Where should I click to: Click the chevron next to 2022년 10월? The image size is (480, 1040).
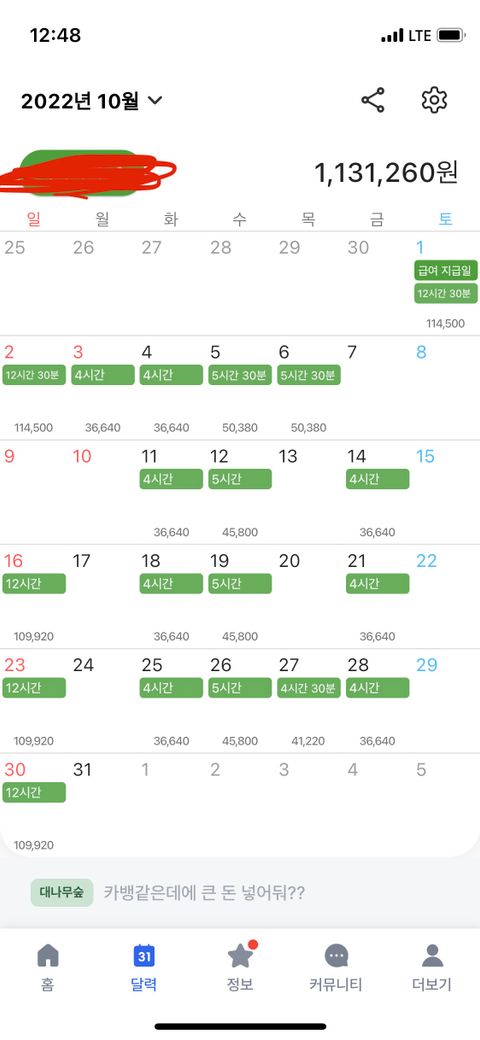coord(155,101)
